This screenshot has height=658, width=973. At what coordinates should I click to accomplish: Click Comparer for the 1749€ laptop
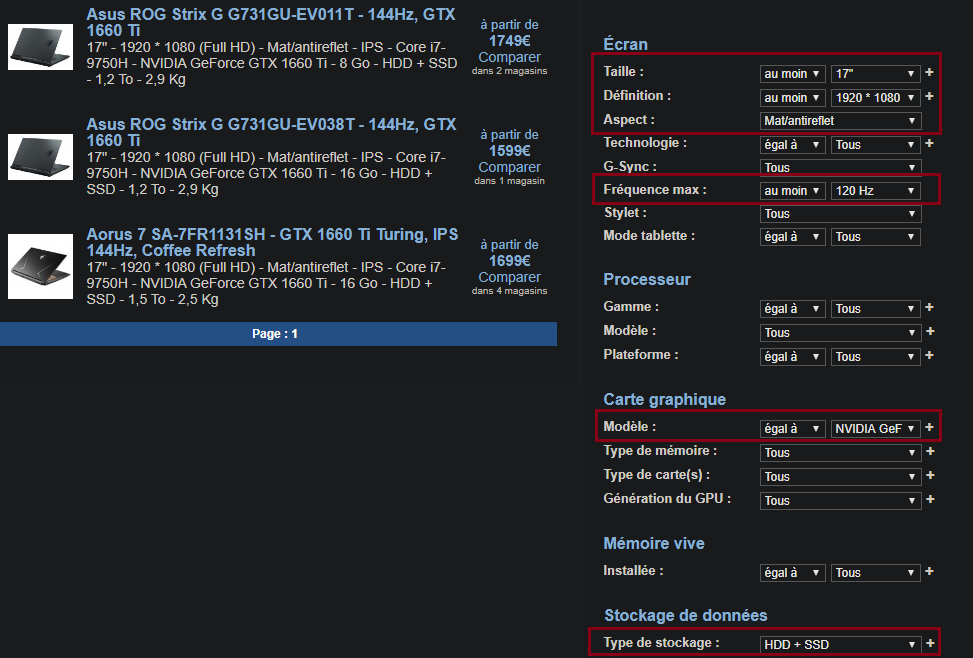tap(509, 57)
